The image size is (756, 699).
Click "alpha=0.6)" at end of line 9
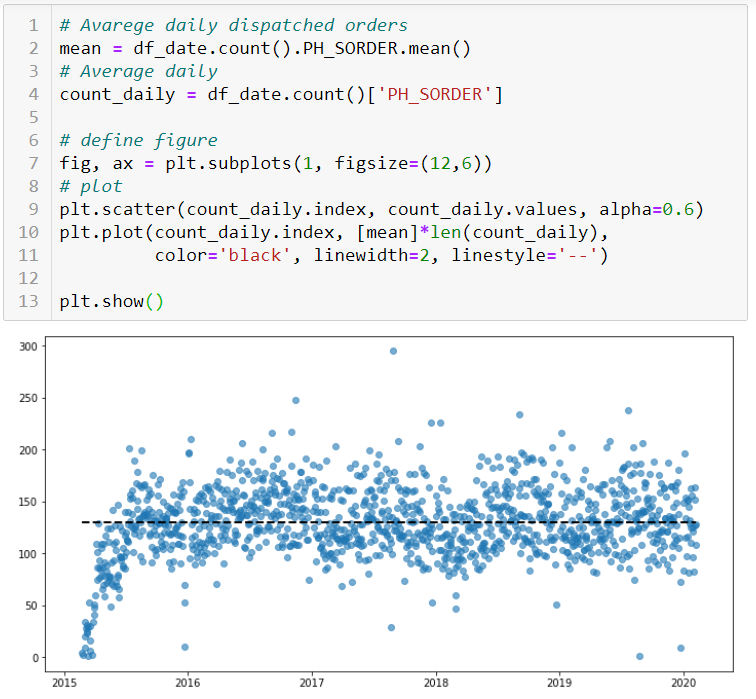coord(651,210)
